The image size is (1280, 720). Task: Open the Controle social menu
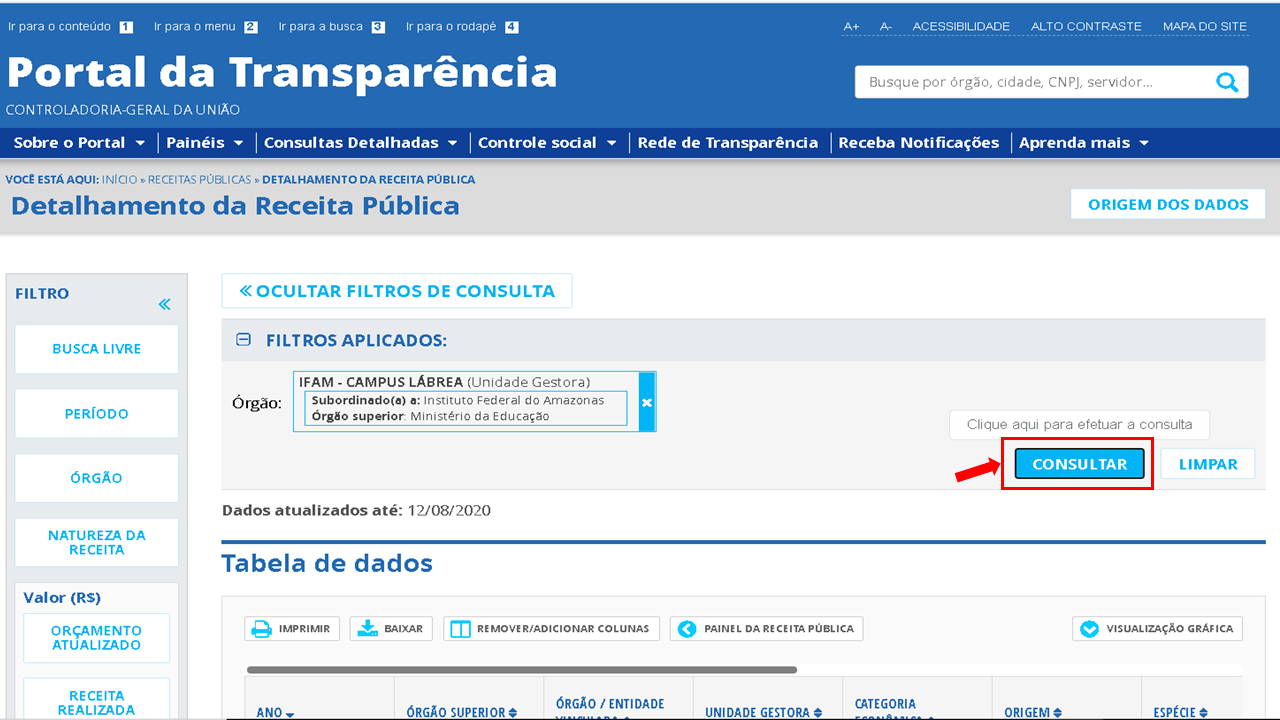547,143
